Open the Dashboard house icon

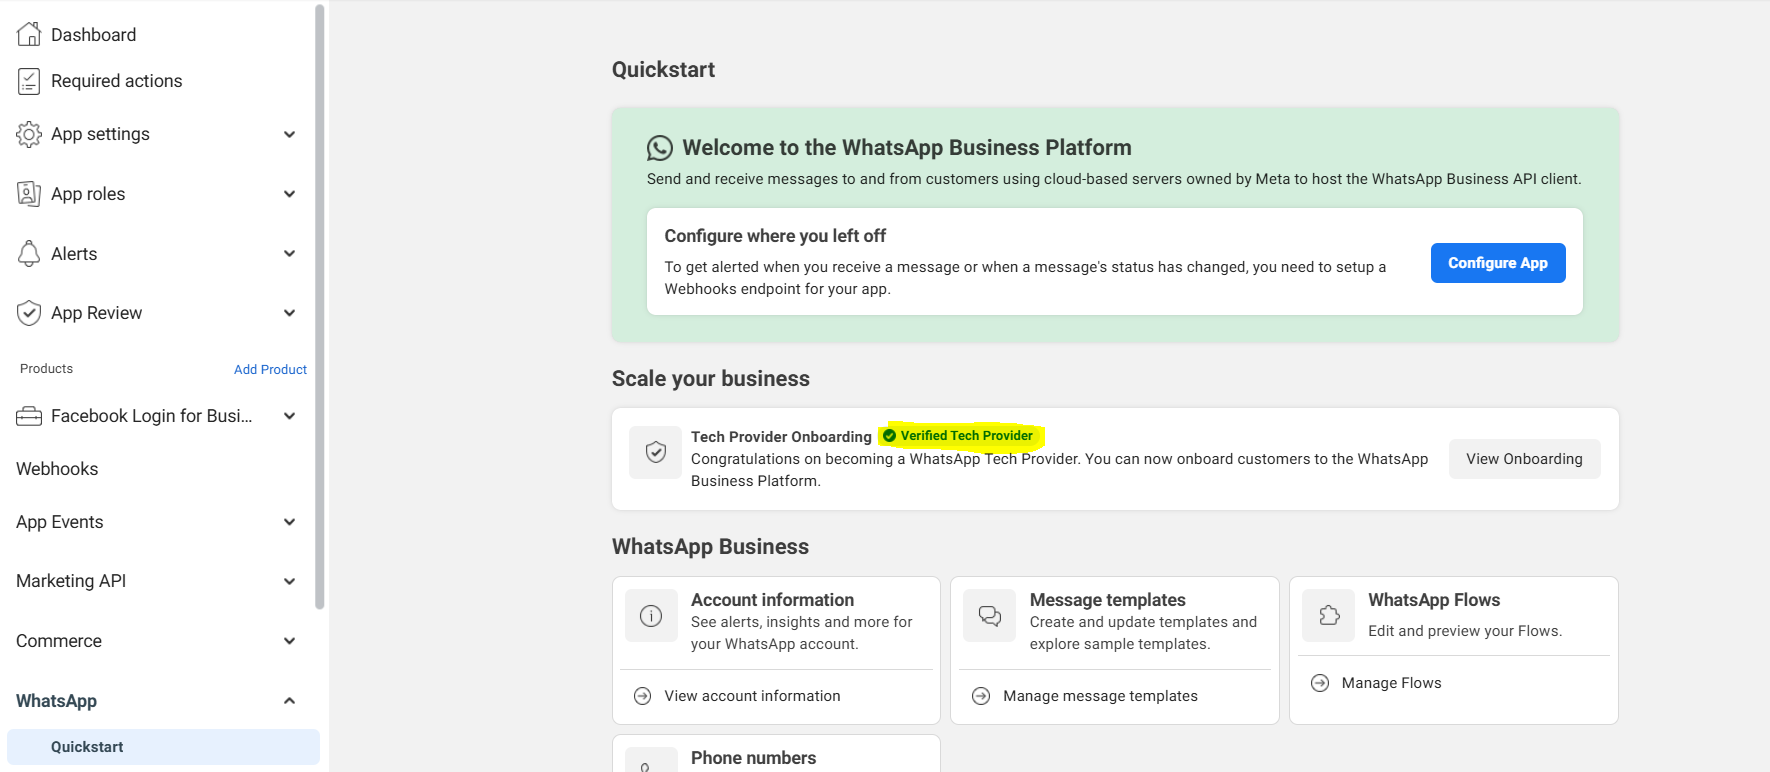[29, 34]
